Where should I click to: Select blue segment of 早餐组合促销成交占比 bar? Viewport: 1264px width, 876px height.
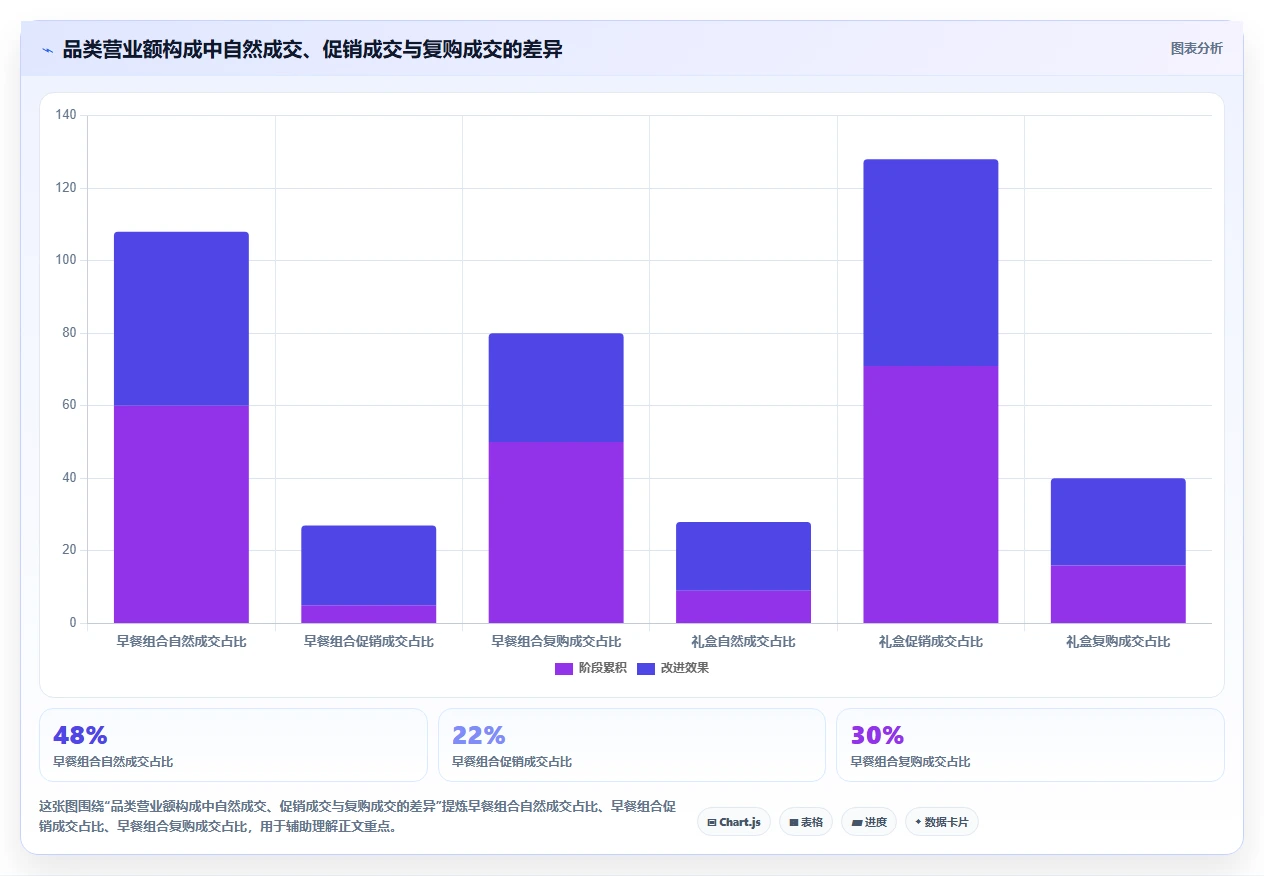coord(369,565)
